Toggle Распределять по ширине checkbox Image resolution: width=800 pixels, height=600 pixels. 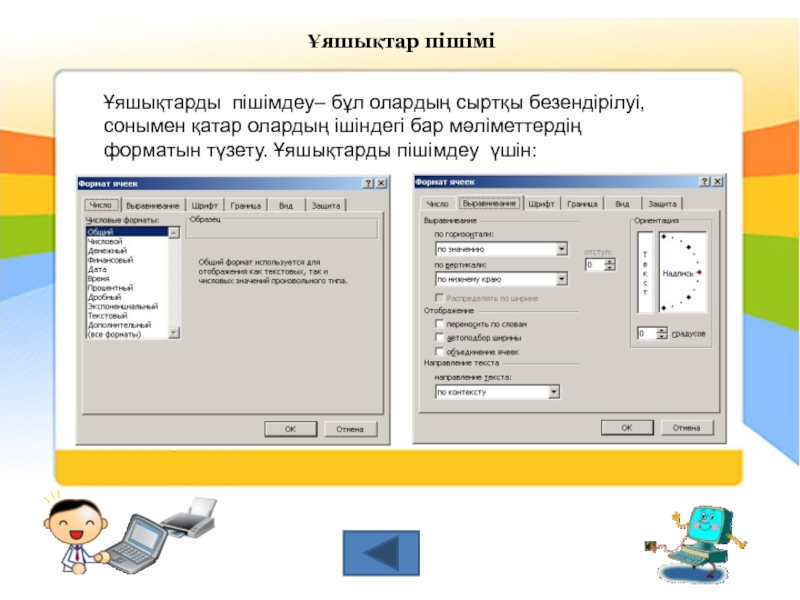point(439,297)
